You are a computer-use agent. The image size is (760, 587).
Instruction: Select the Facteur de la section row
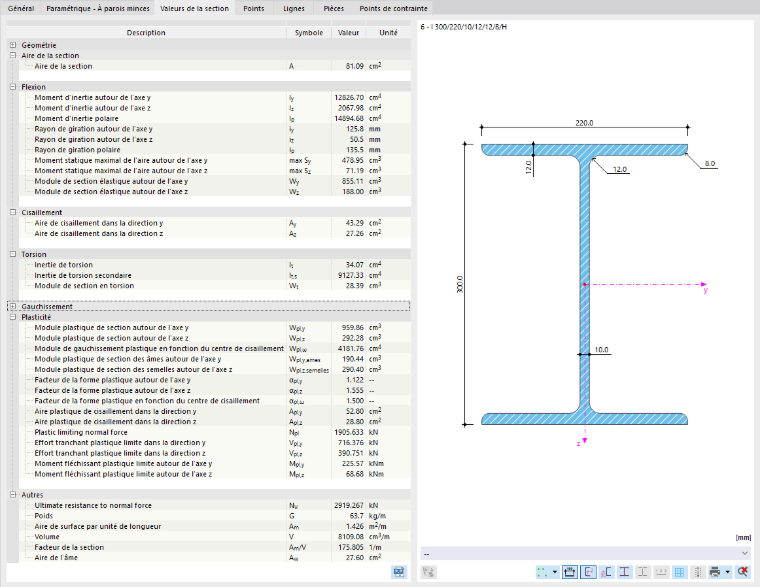click(215, 547)
